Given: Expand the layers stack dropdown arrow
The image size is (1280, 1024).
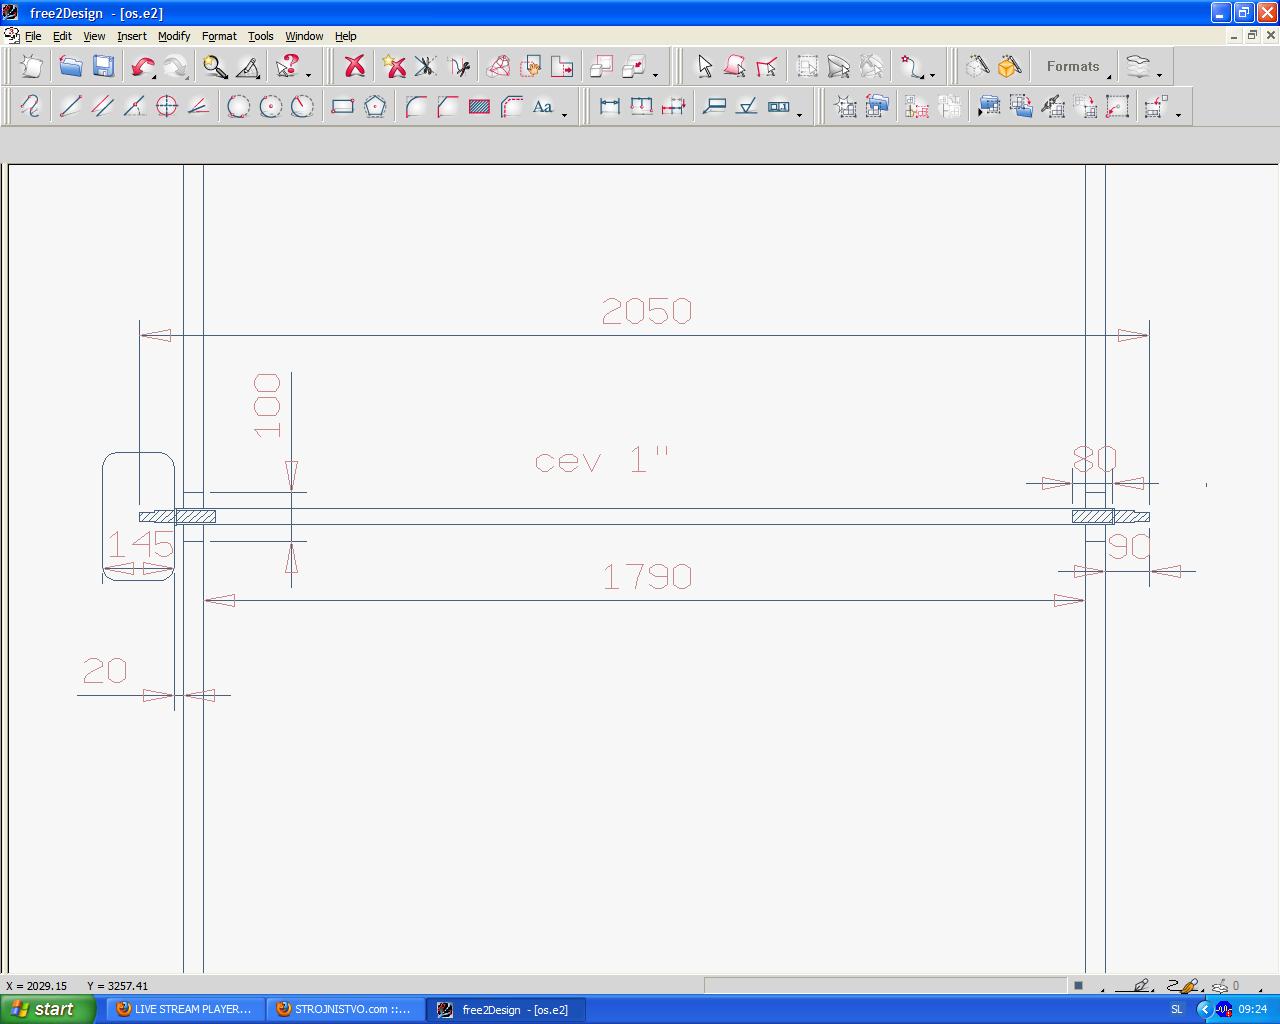Looking at the screenshot, I should (1159, 74).
